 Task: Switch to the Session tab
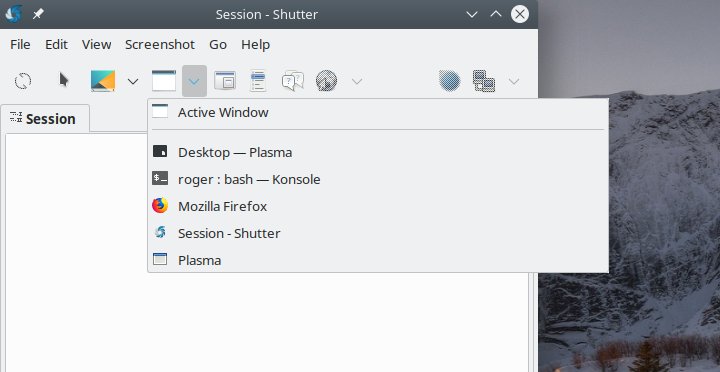tap(45, 119)
